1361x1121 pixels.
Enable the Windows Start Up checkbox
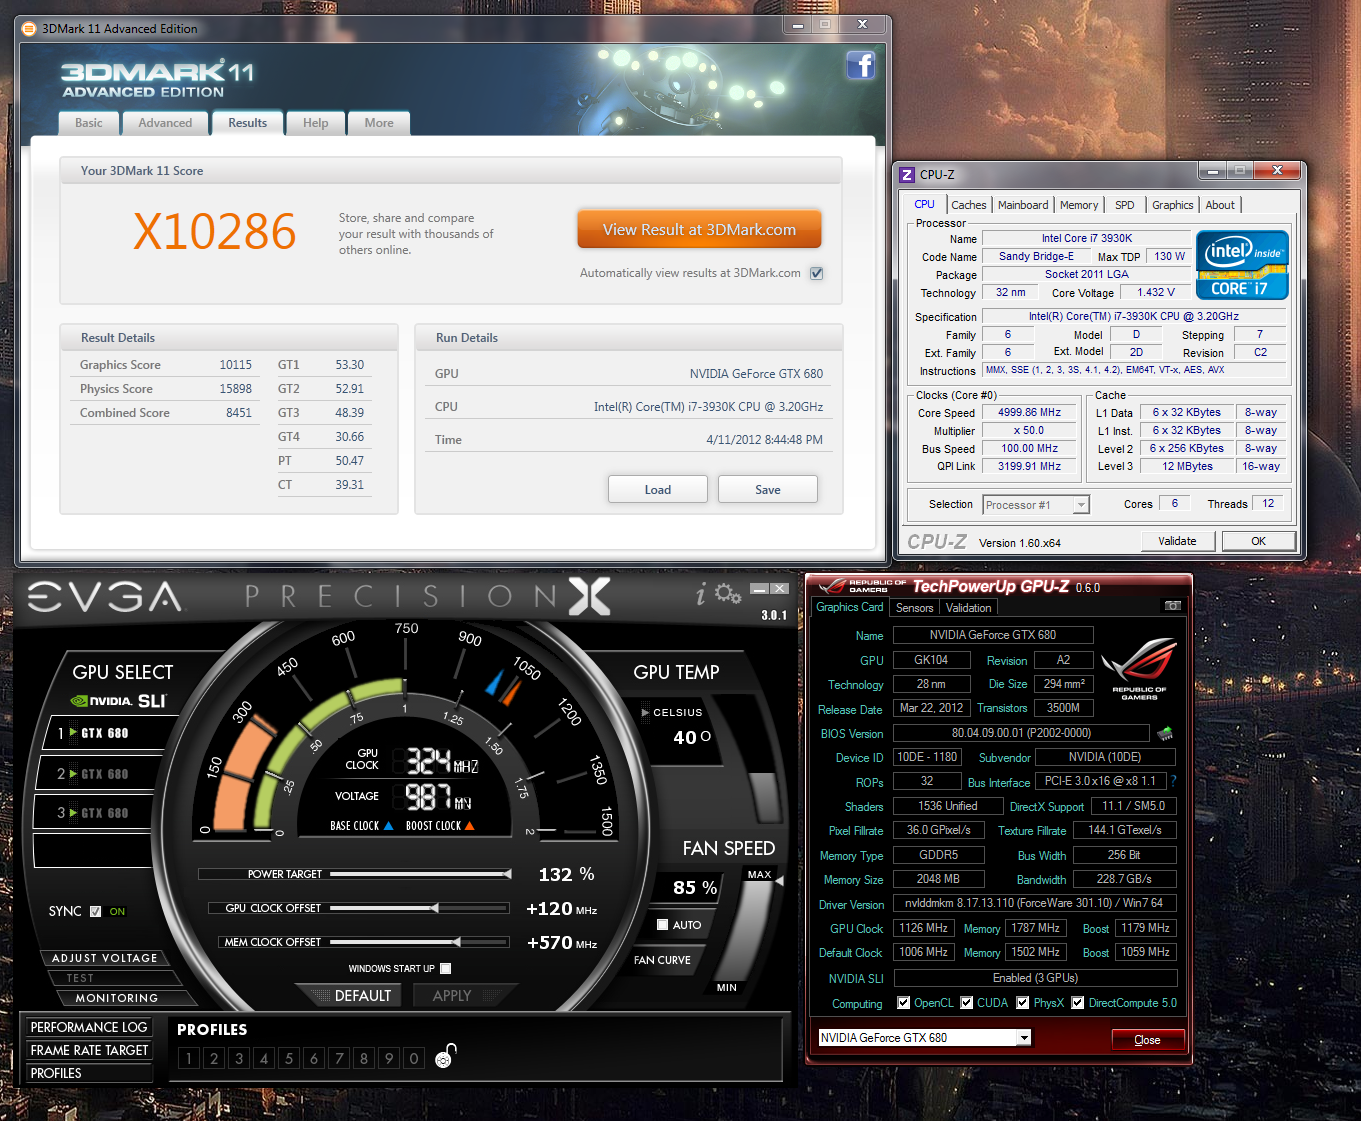pyautogui.click(x=445, y=968)
